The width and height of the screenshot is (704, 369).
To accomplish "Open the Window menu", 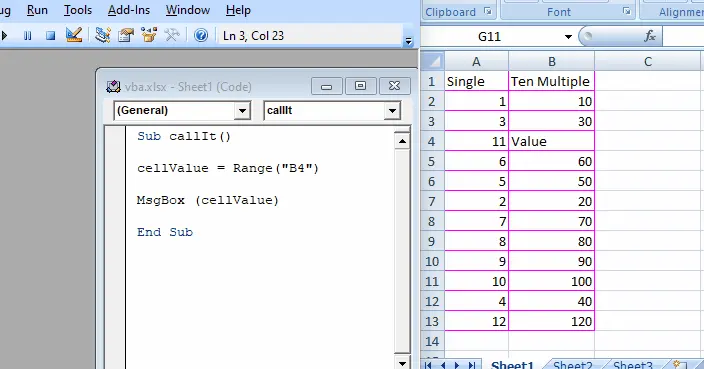I will pyautogui.click(x=188, y=10).
